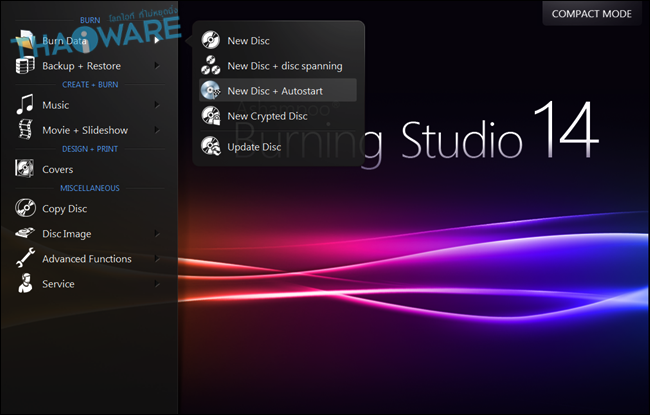650x415 pixels.
Task: Click the Update Disc icon
Action: click(211, 146)
